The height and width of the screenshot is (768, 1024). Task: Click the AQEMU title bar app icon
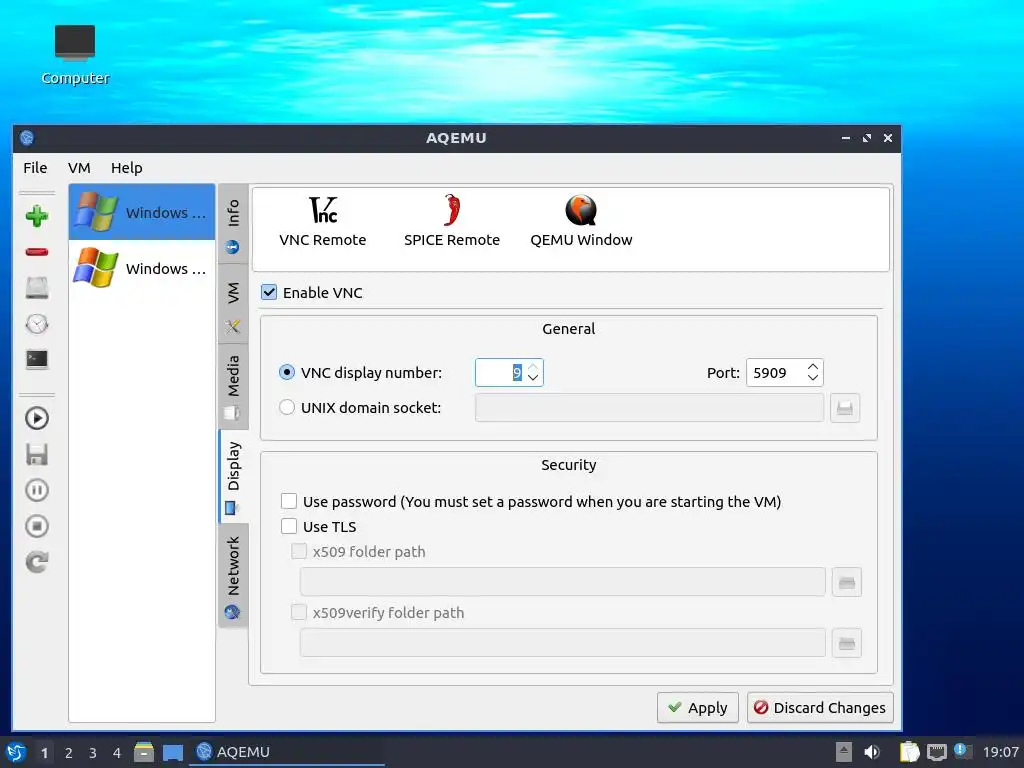pyautogui.click(x=27, y=138)
